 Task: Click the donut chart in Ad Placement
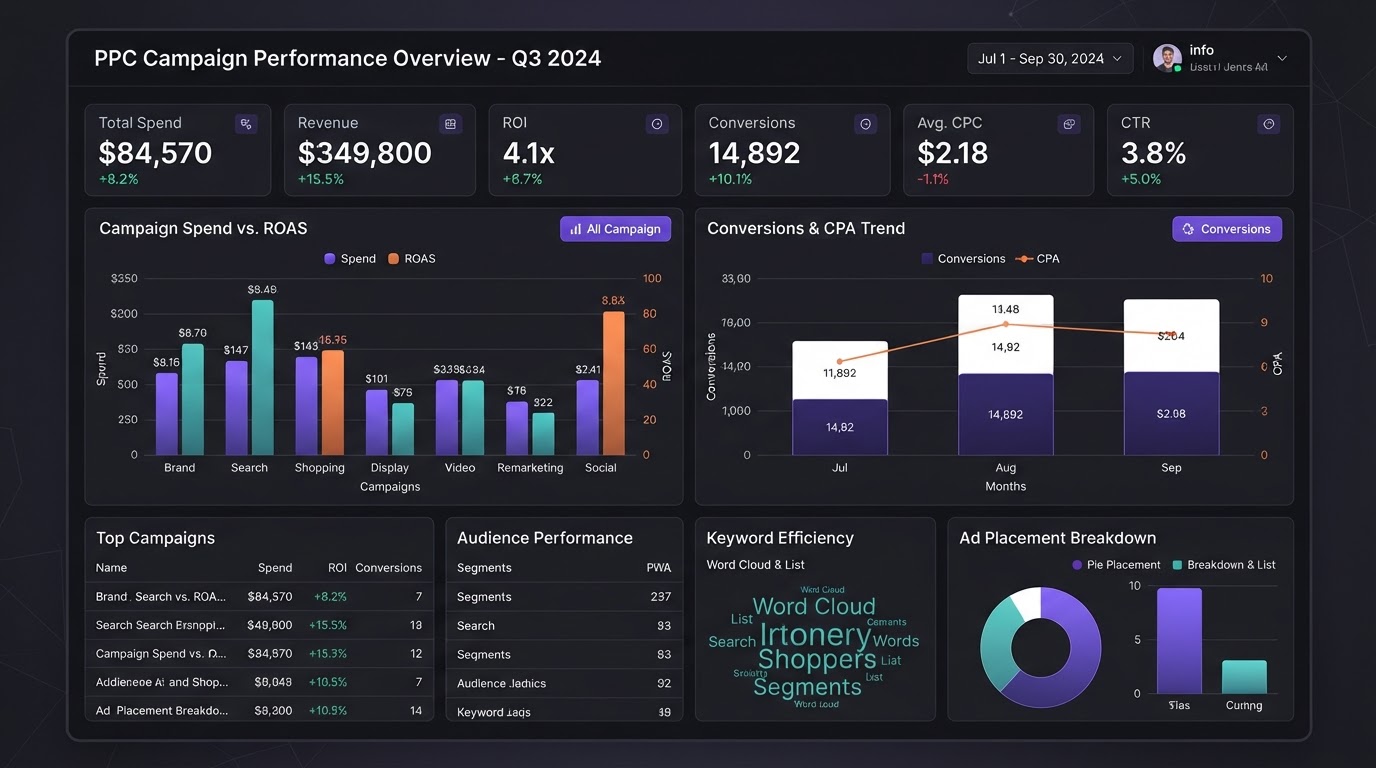[x=1040, y=648]
